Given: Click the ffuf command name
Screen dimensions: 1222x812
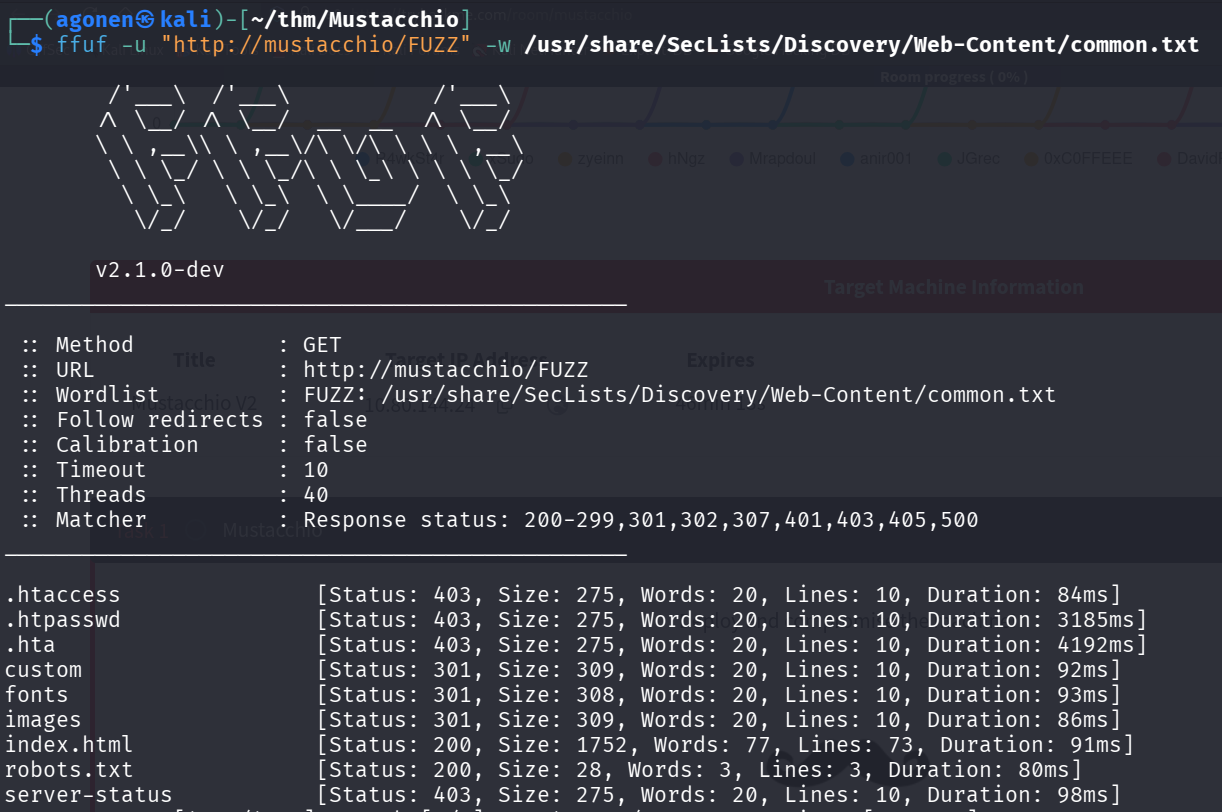Looking at the screenshot, I should (81, 45).
